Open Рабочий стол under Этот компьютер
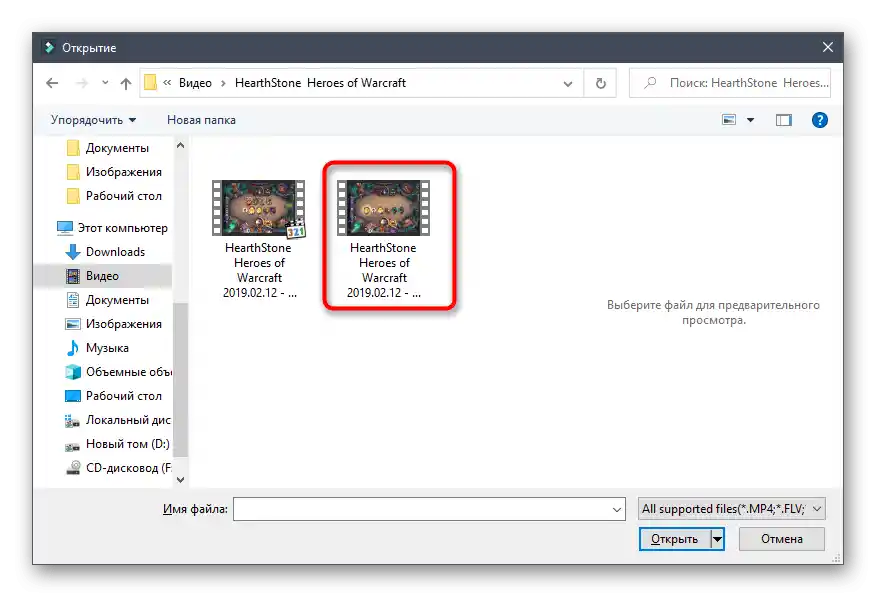Image resolution: width=876 pixels, height=597 pixels. (x=114, y=396)
